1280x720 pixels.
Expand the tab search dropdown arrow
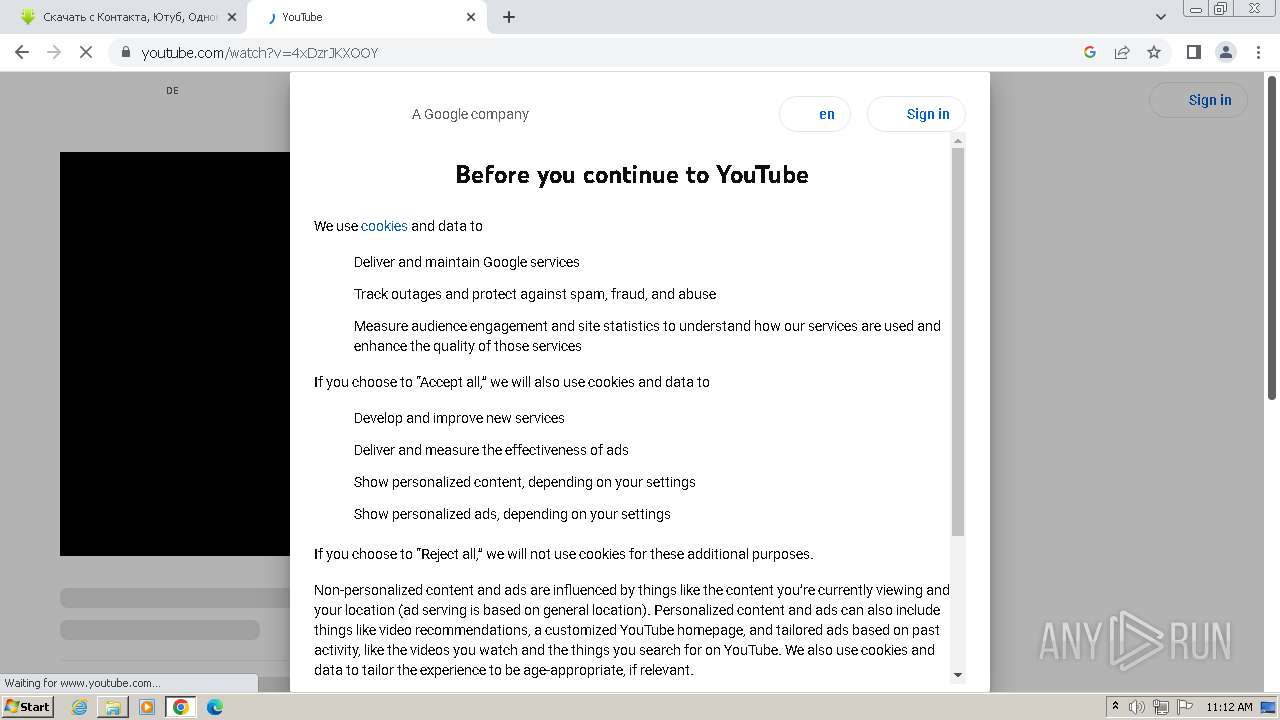(1160, 17)
